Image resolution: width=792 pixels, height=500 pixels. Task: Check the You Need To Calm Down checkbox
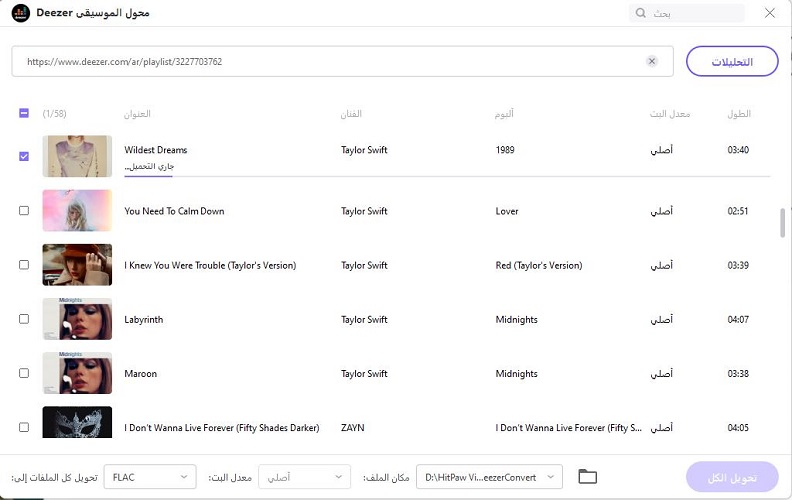tap(24, 211)
